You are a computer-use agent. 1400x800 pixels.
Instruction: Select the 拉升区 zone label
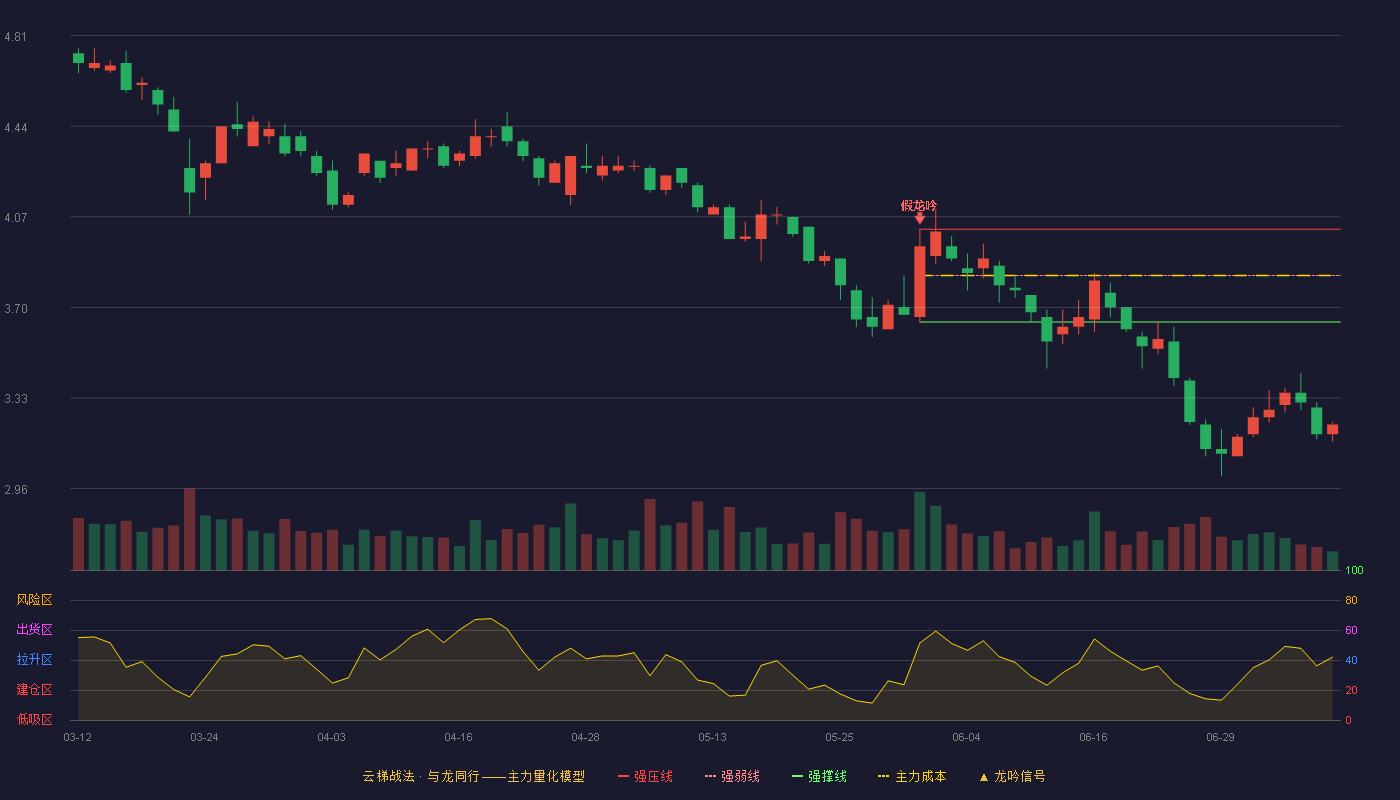pyautogui.click(x=34, y=660)
